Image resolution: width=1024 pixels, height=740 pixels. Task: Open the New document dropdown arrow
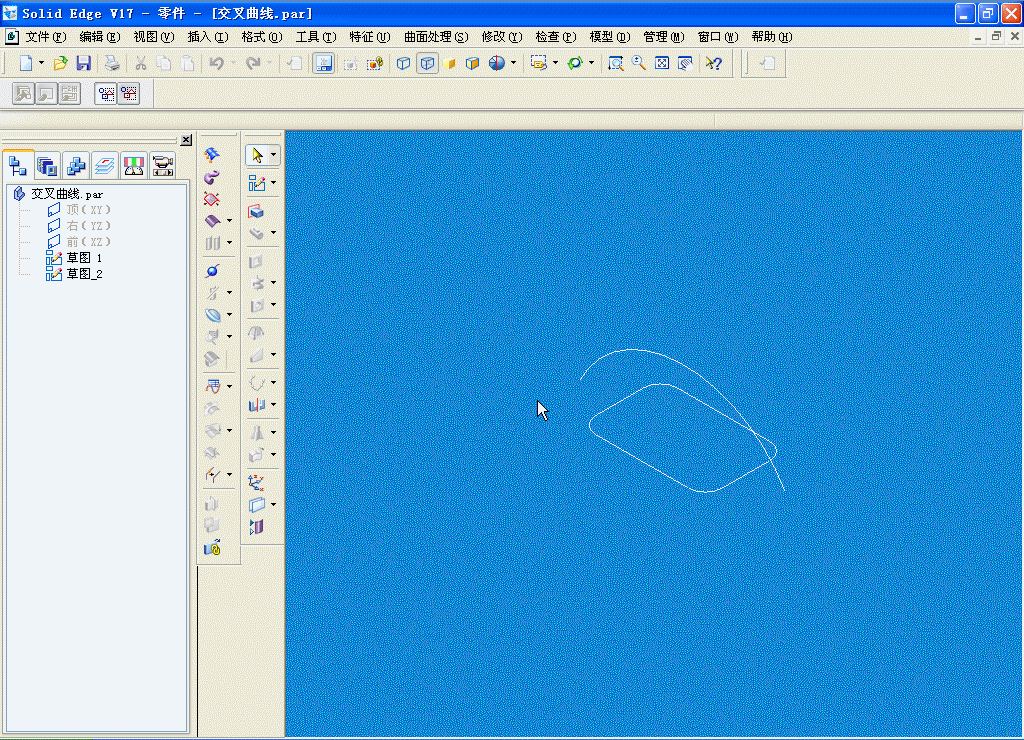[41, 63]
